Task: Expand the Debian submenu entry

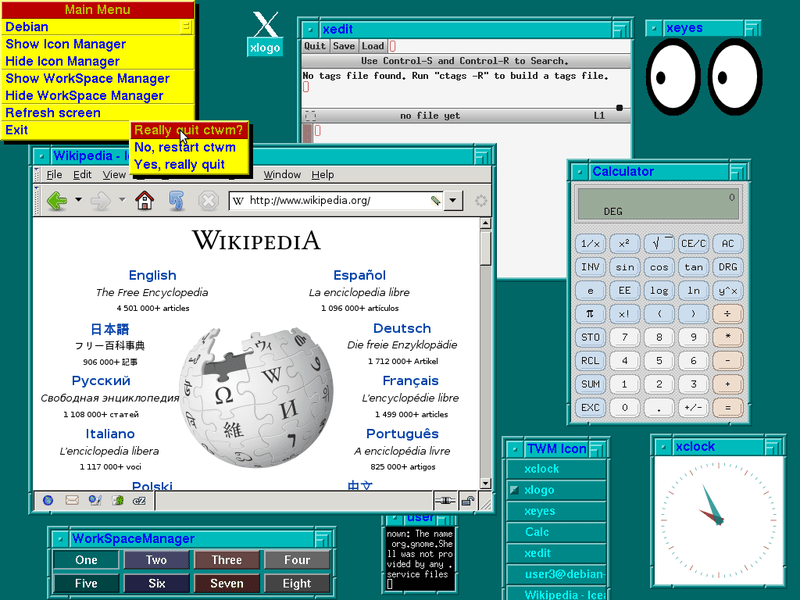Action: (x=98, y=27)
